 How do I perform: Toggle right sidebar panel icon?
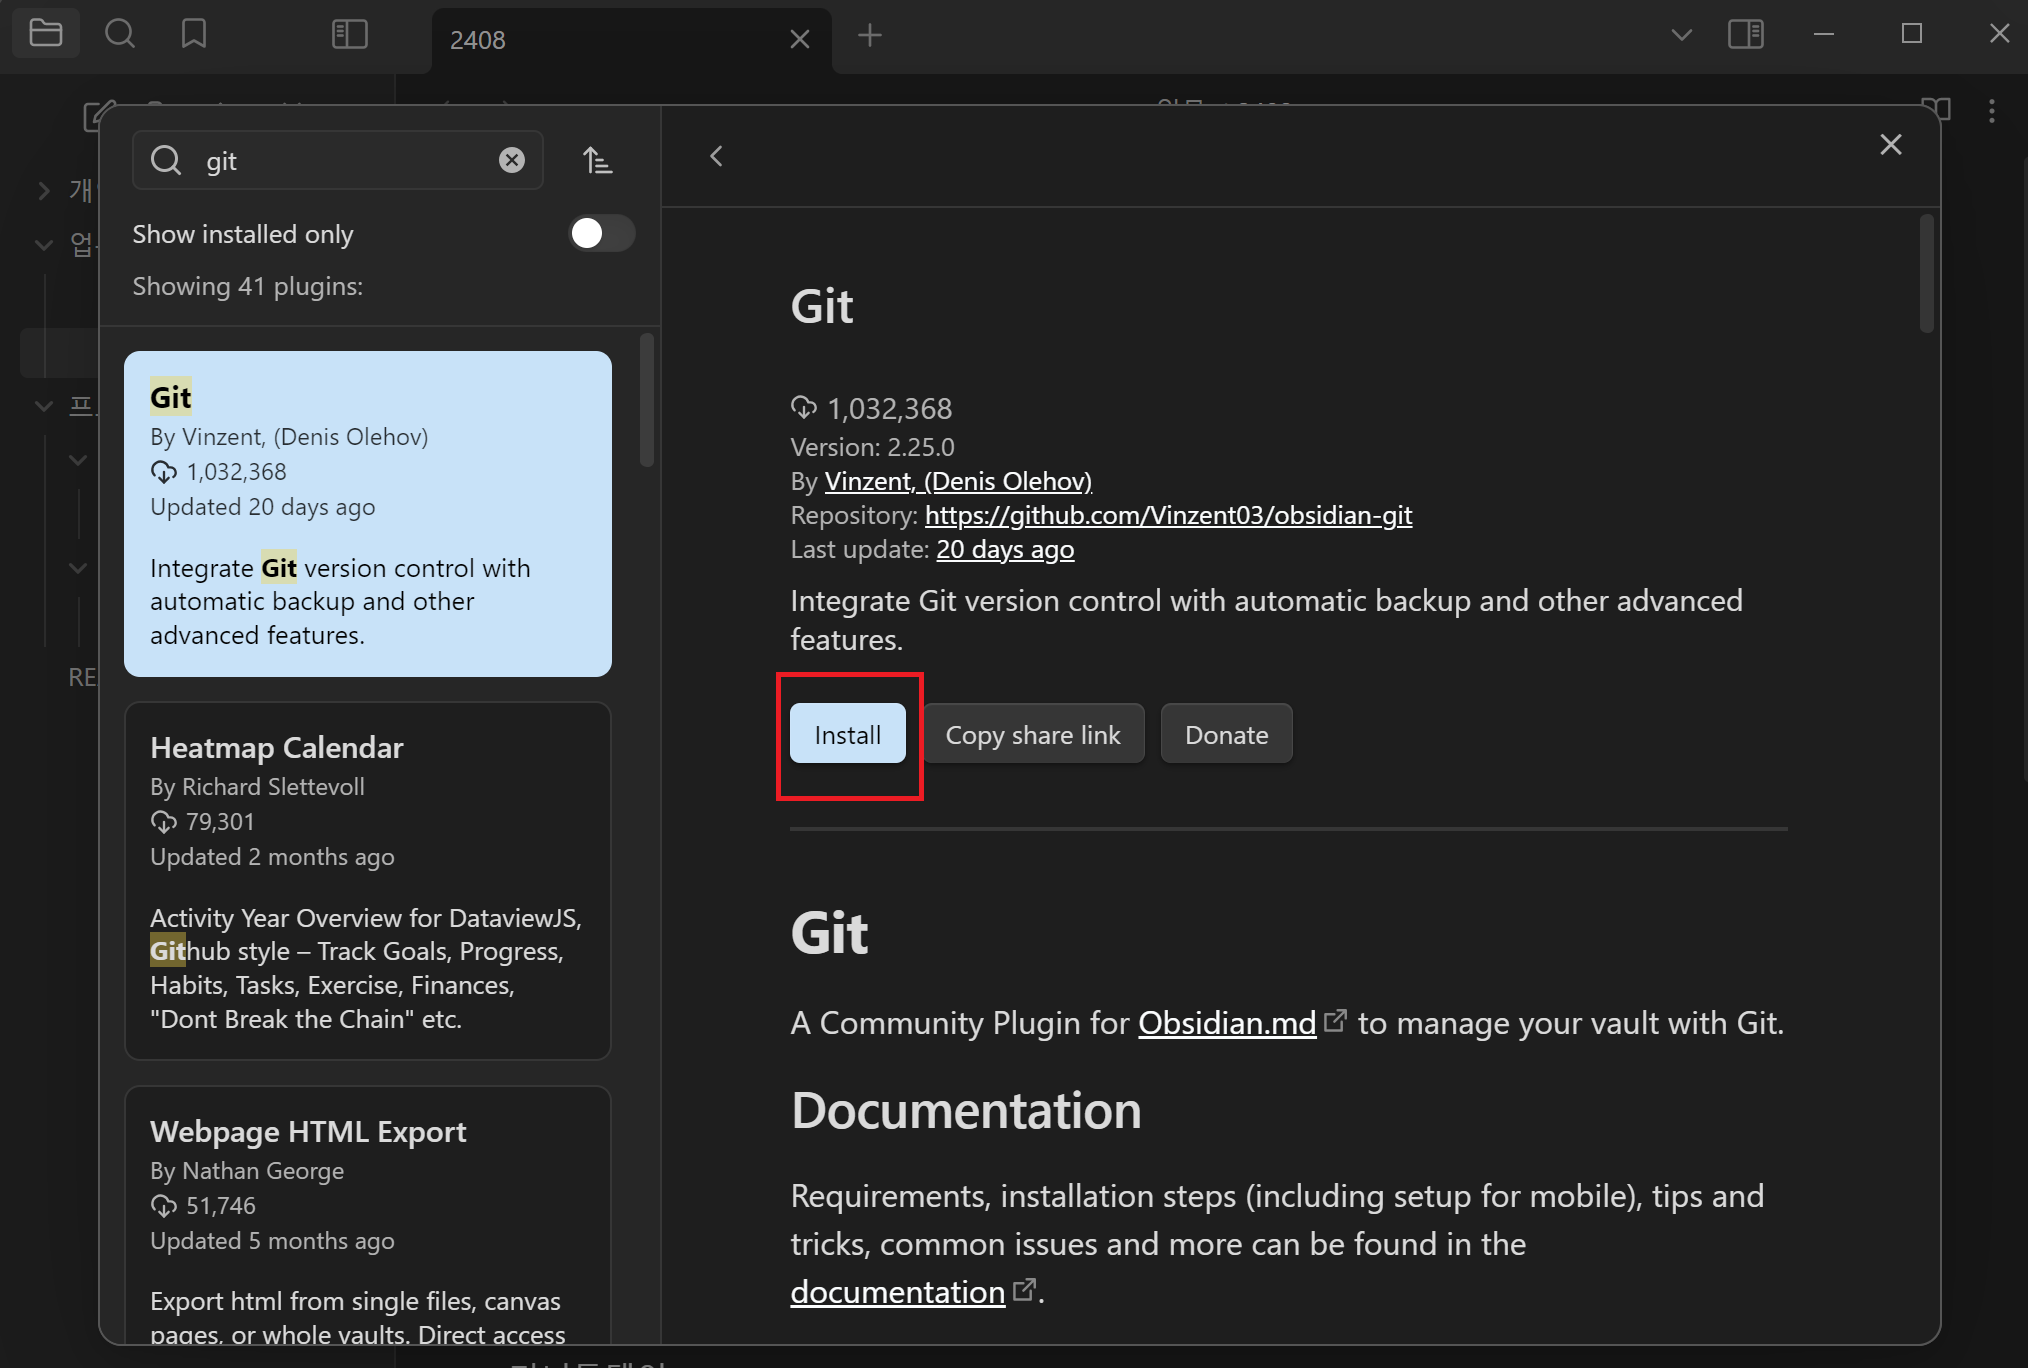(x=1745, y=34)
